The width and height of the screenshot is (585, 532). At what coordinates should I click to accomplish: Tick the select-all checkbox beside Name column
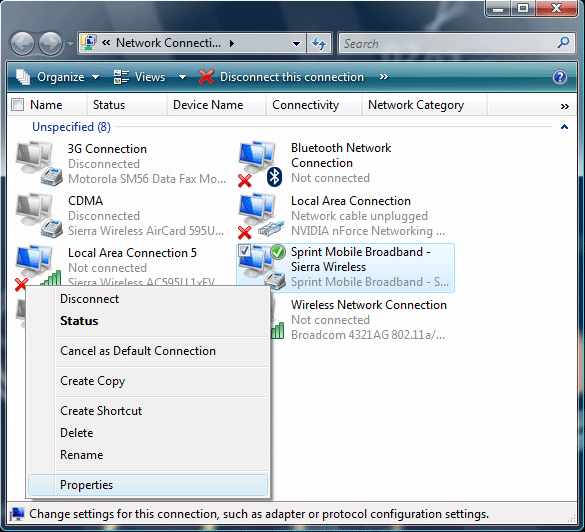(17, 105)
